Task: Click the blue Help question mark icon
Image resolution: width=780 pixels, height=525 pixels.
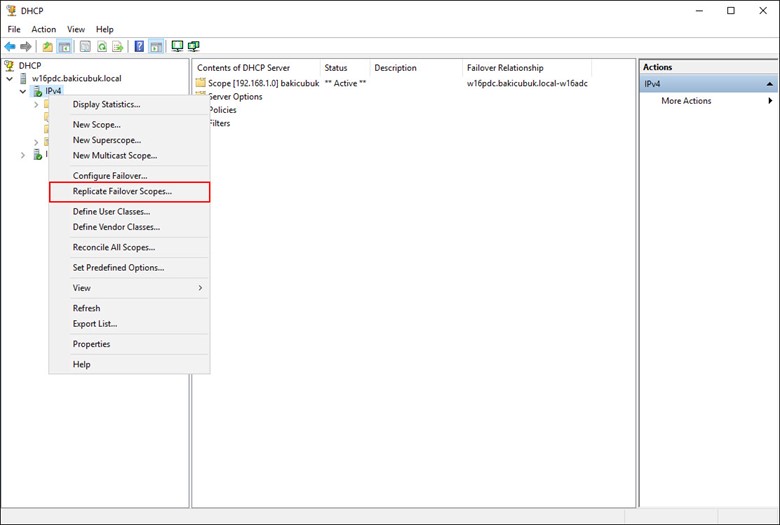Action: [x=139, y=46]
